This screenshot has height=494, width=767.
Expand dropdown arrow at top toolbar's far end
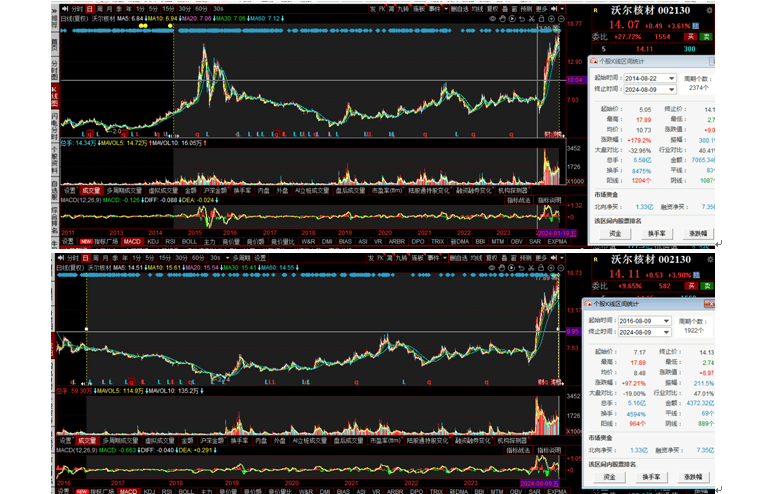[562, 9]
